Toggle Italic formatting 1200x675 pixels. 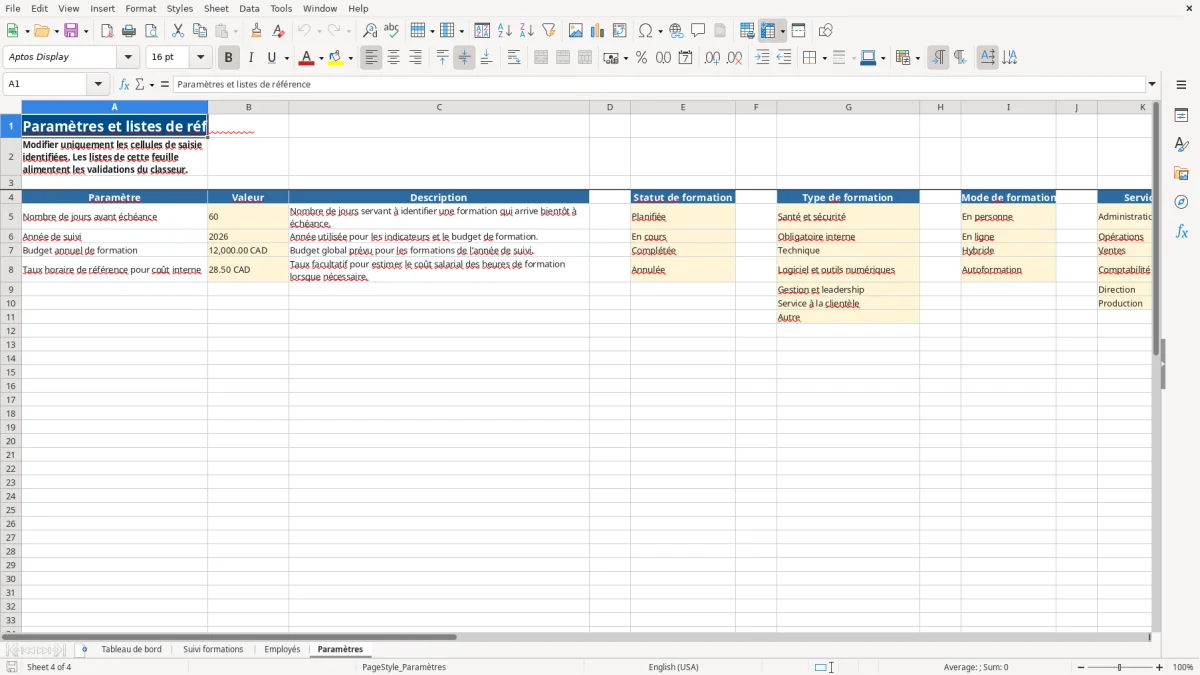[250, 58]
